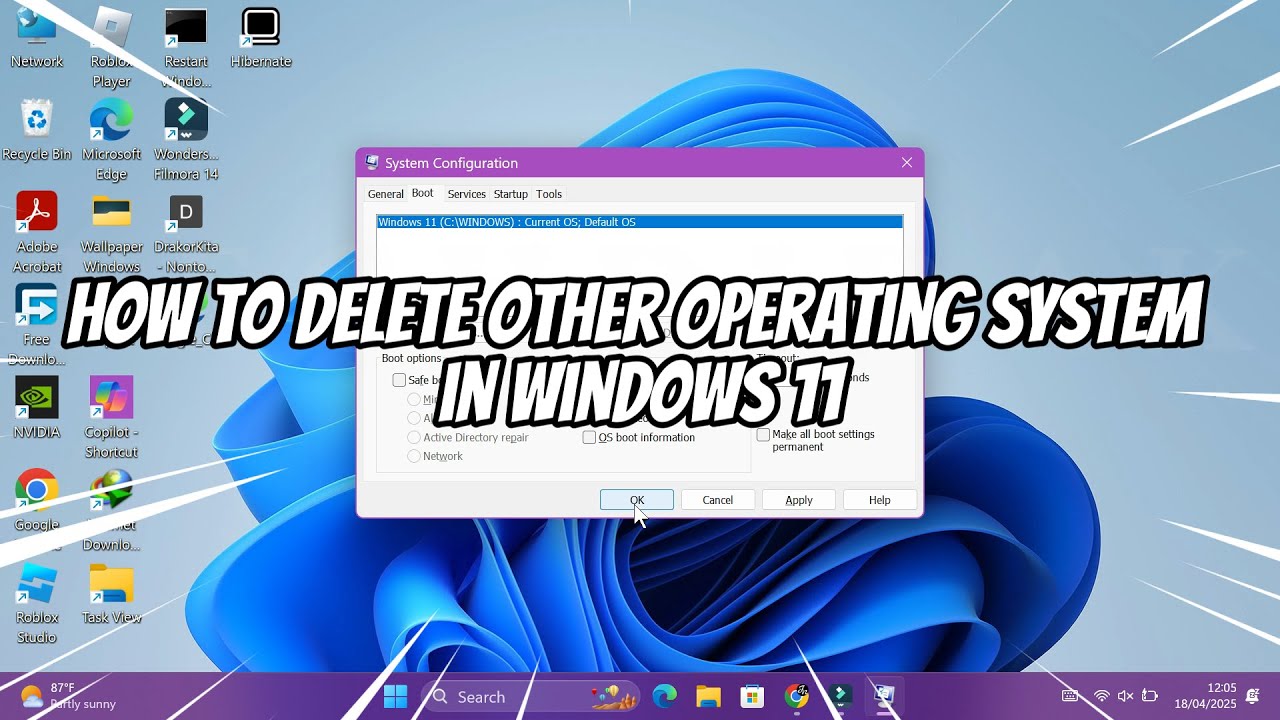Open the Restart Windows desktop shortcut
This screenshot has height=720, width=1280.
point(186,47)
